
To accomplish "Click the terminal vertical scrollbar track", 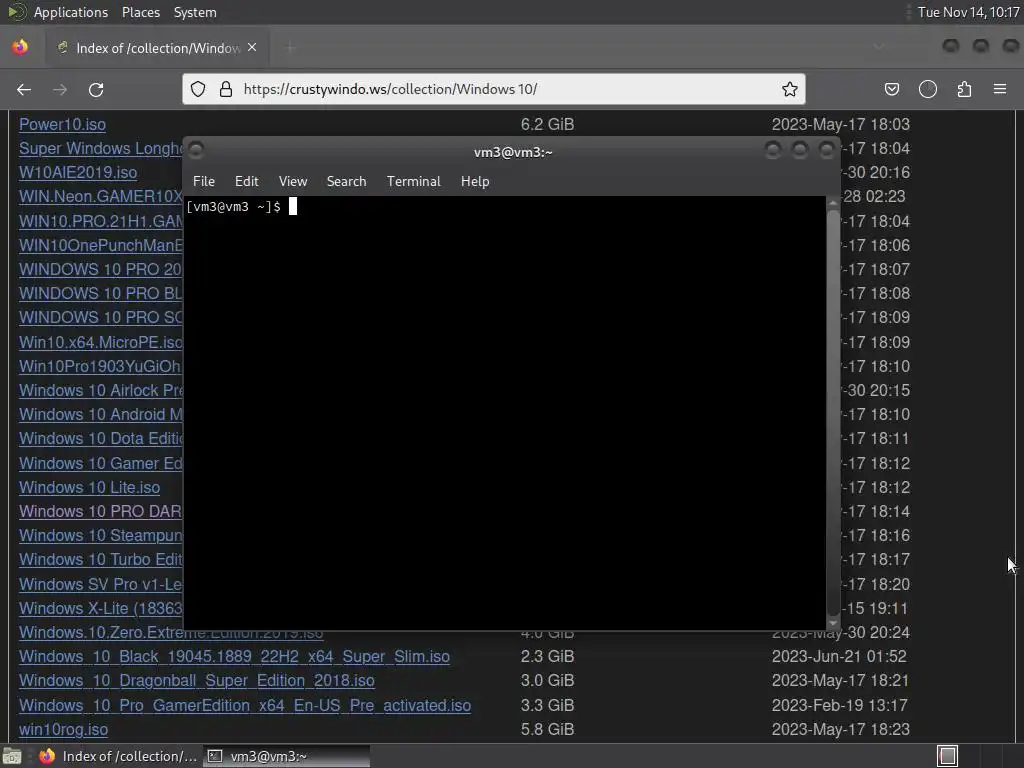I will tap(833, 413).
